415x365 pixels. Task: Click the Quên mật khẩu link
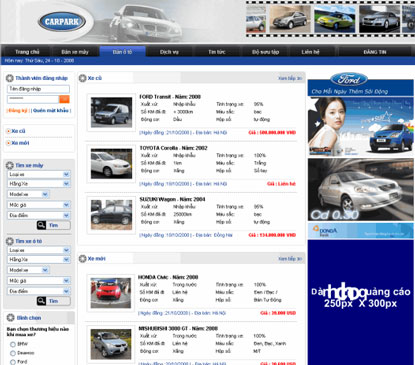[51, 110]
